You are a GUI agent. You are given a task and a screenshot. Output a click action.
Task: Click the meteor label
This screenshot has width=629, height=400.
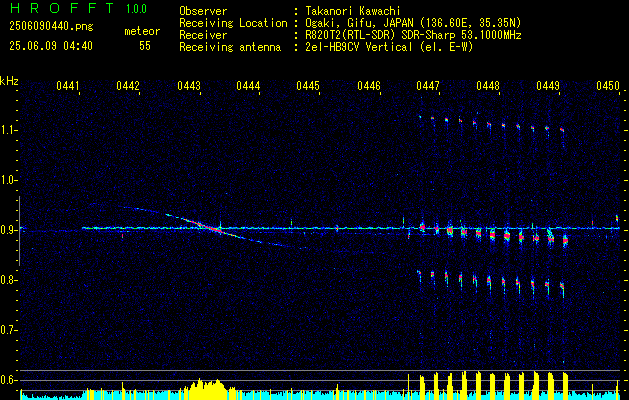(142, 31)
